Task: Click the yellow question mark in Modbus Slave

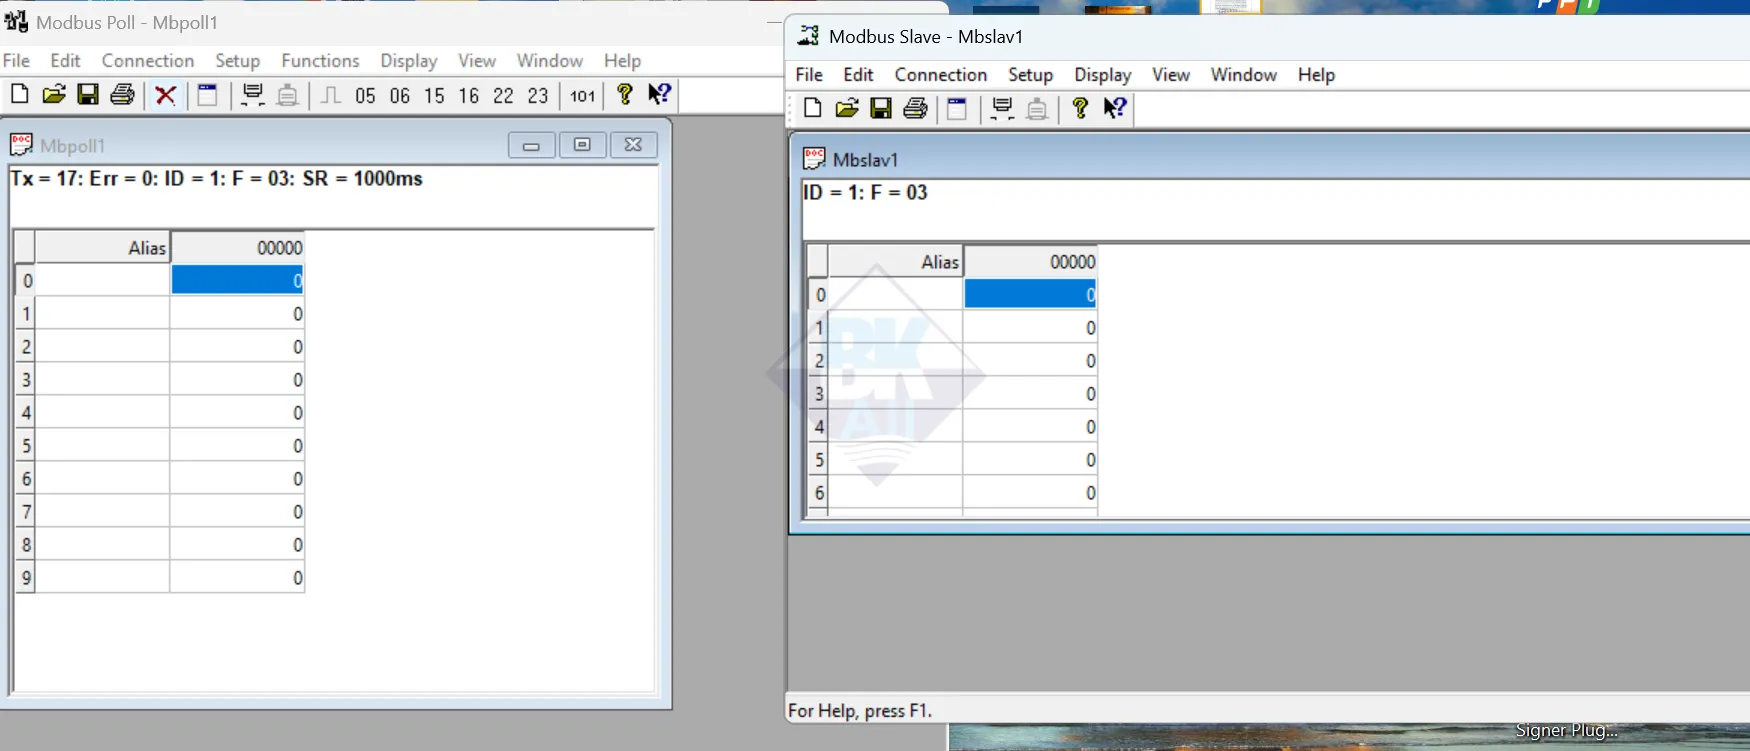Action: (x=1079, y=108)
